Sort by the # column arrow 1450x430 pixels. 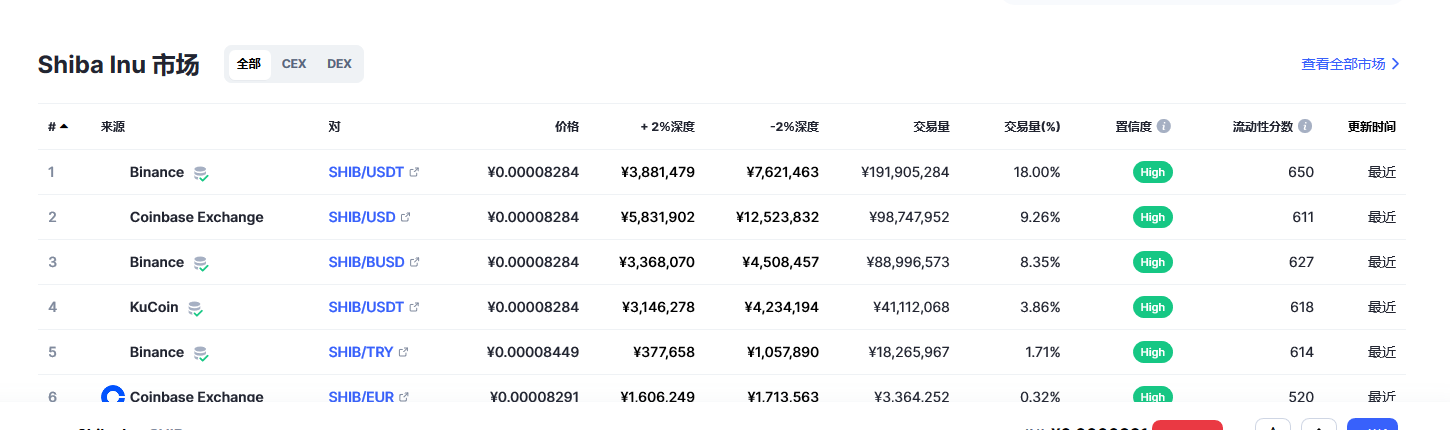coord(64,127)
